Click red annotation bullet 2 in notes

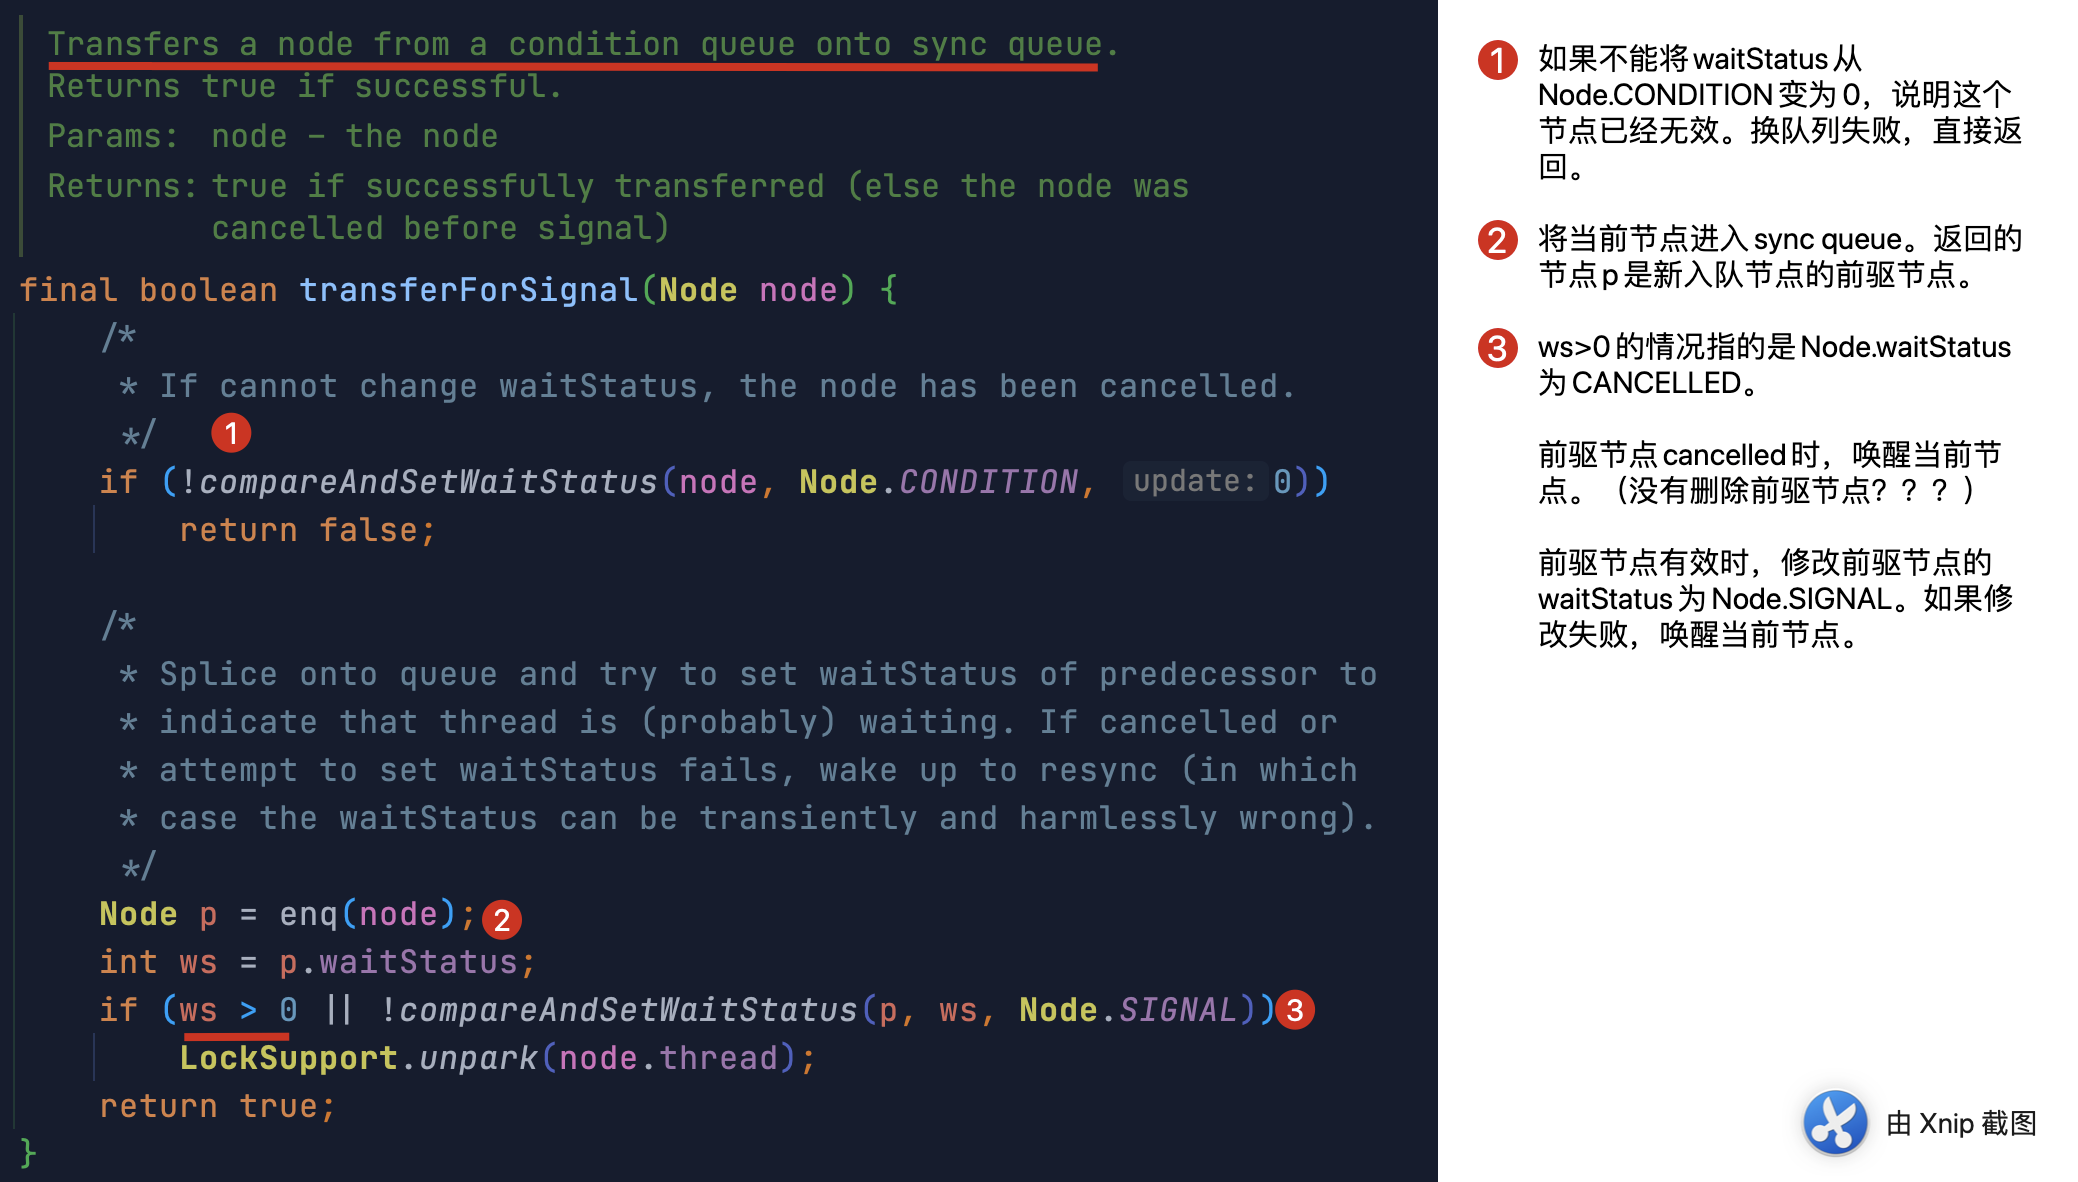click(x=1497, y=240)
